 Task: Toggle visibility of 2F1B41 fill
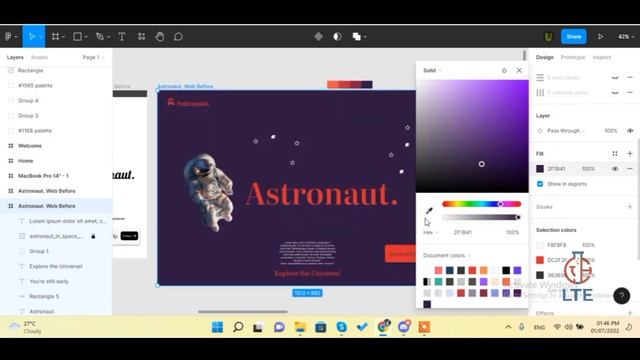[615, 169]
